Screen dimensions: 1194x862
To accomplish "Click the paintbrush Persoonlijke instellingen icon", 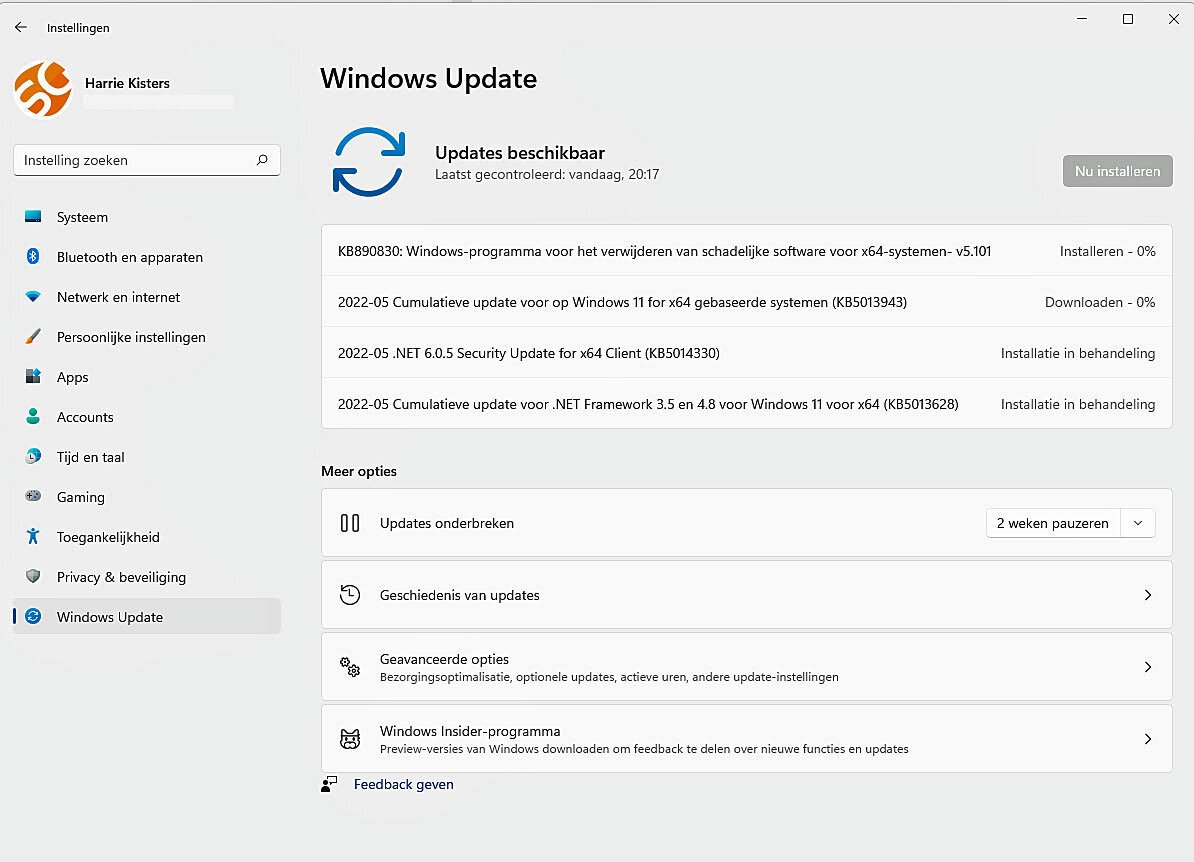I will [x=33, y=337].
